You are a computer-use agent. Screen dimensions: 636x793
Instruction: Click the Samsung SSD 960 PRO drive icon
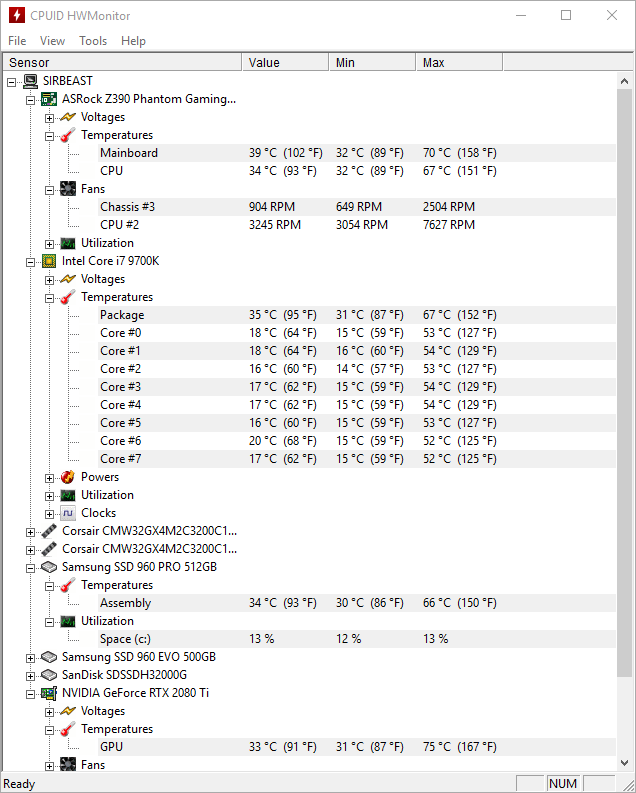[49, 567]
